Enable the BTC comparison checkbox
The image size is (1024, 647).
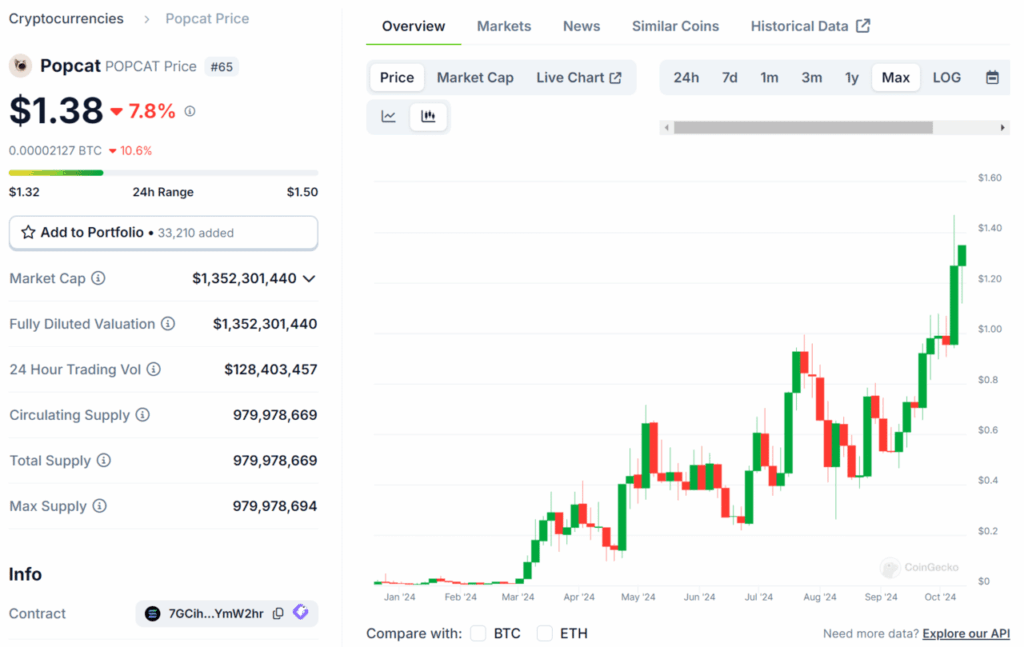pos(478,633)
